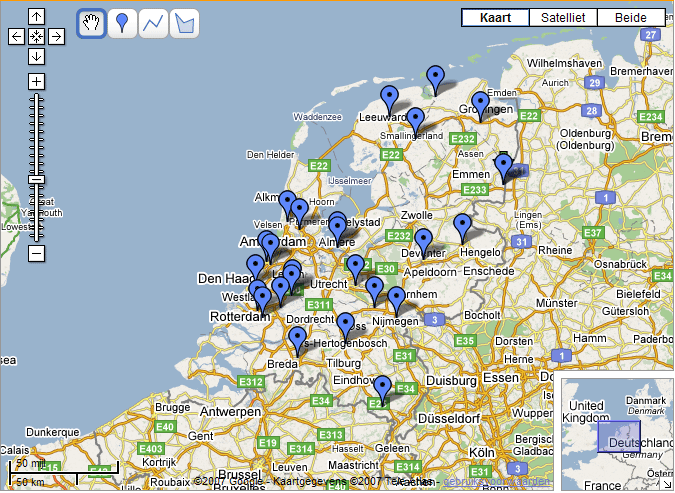Screen dimensions: 675x493
Task: Click the zoom slider handle
Action: tap(37, 180)
